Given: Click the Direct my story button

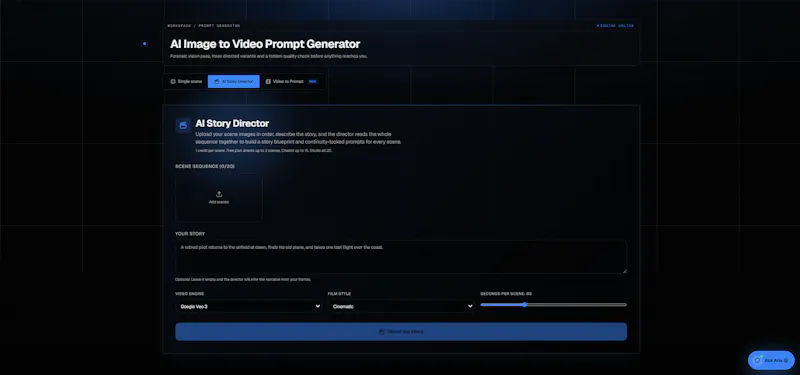Looking at the screenshot, I should [x=401, y=332].
